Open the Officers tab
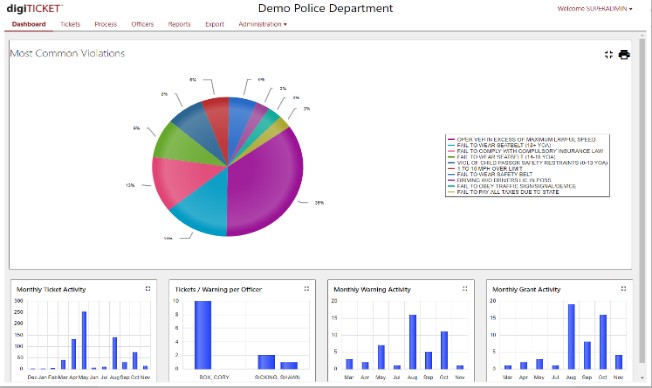This screenshot has width=652, height=388. coord(142,24)
